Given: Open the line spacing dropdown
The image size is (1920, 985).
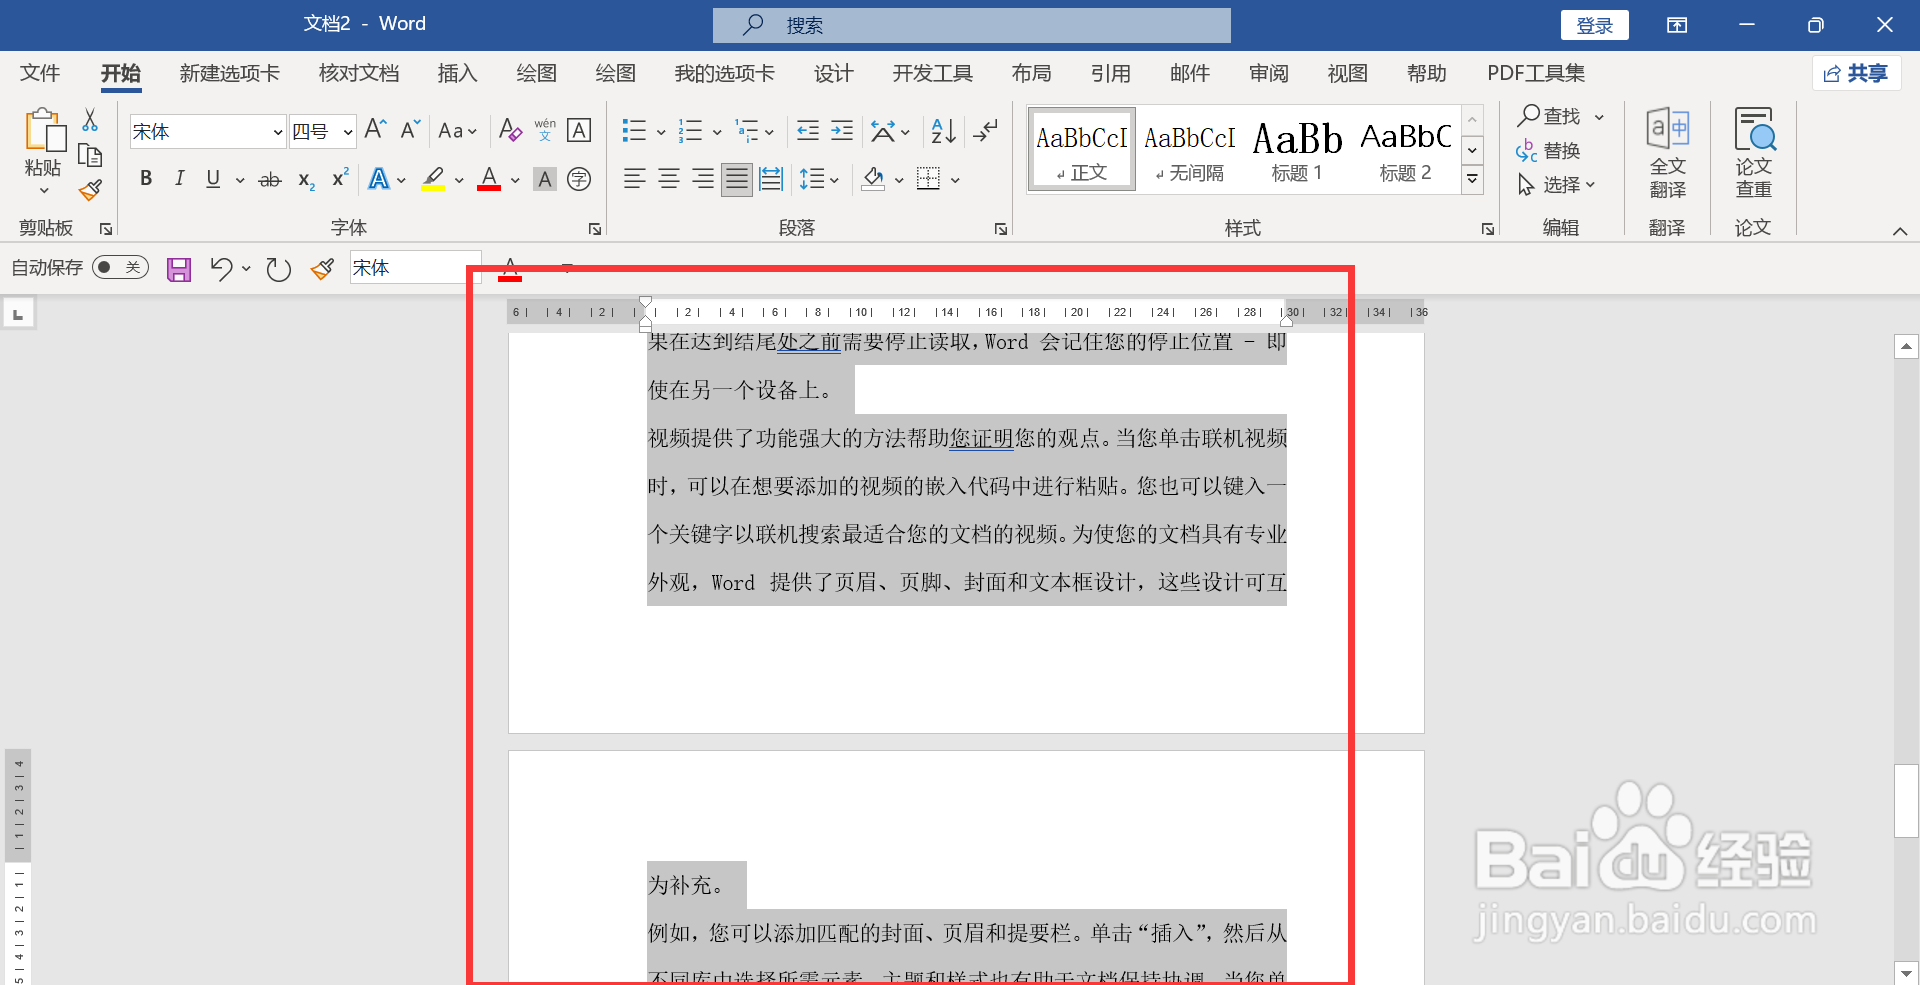Looking at the screenshot, I should pos(819,180).
